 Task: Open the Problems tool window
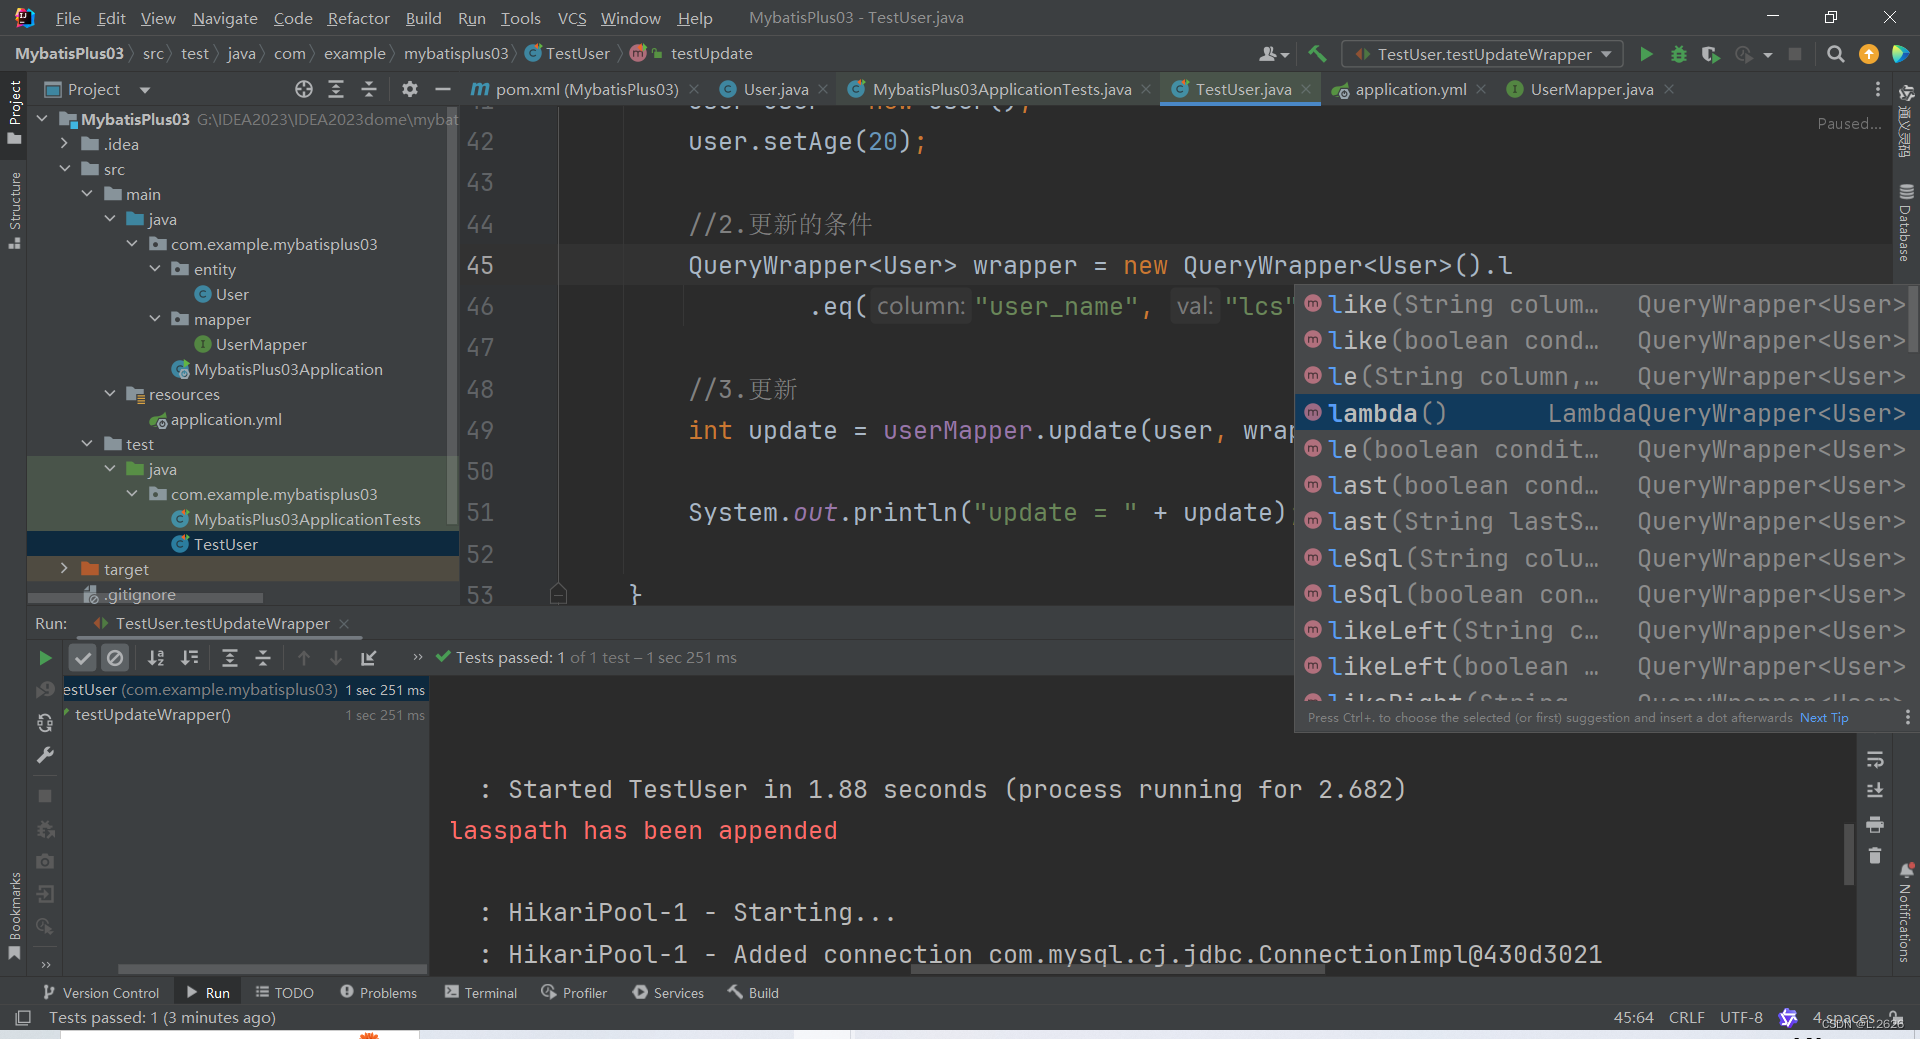[x=378, y=992]
